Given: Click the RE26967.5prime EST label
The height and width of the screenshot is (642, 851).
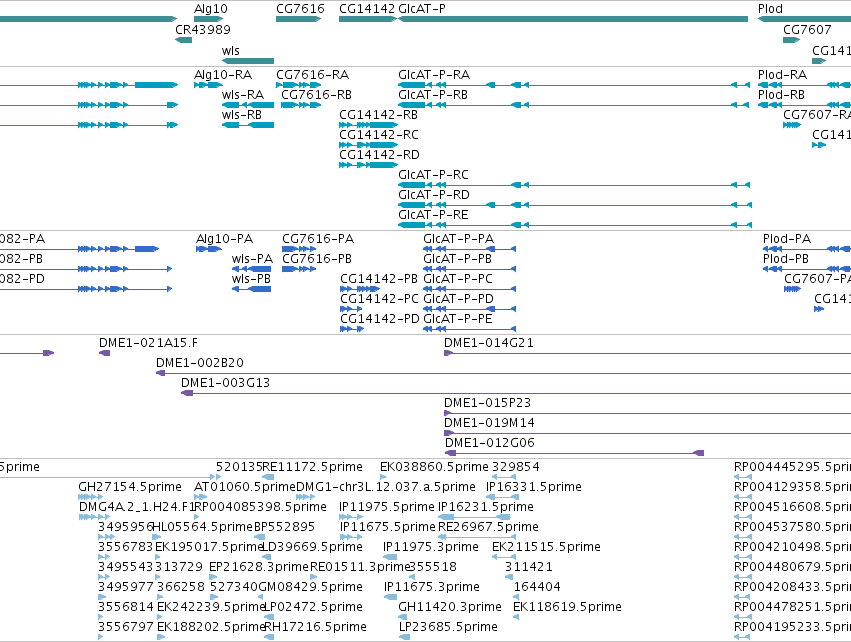Looking at the screenshot, I should [488, 527].
